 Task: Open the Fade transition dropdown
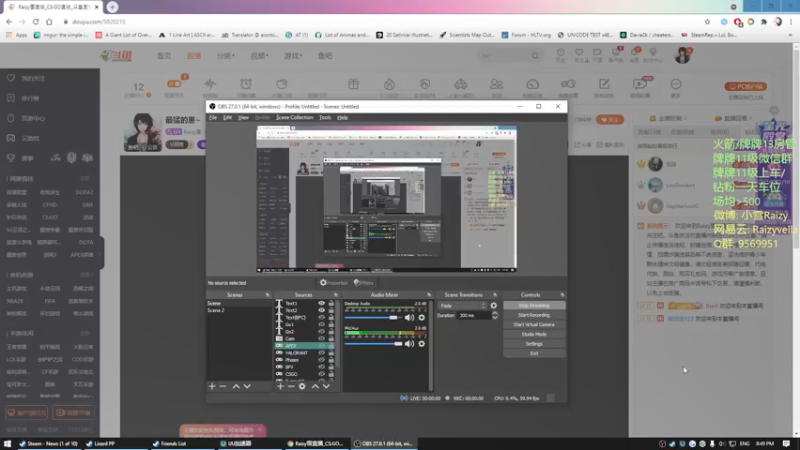click(x=462, y=306)
